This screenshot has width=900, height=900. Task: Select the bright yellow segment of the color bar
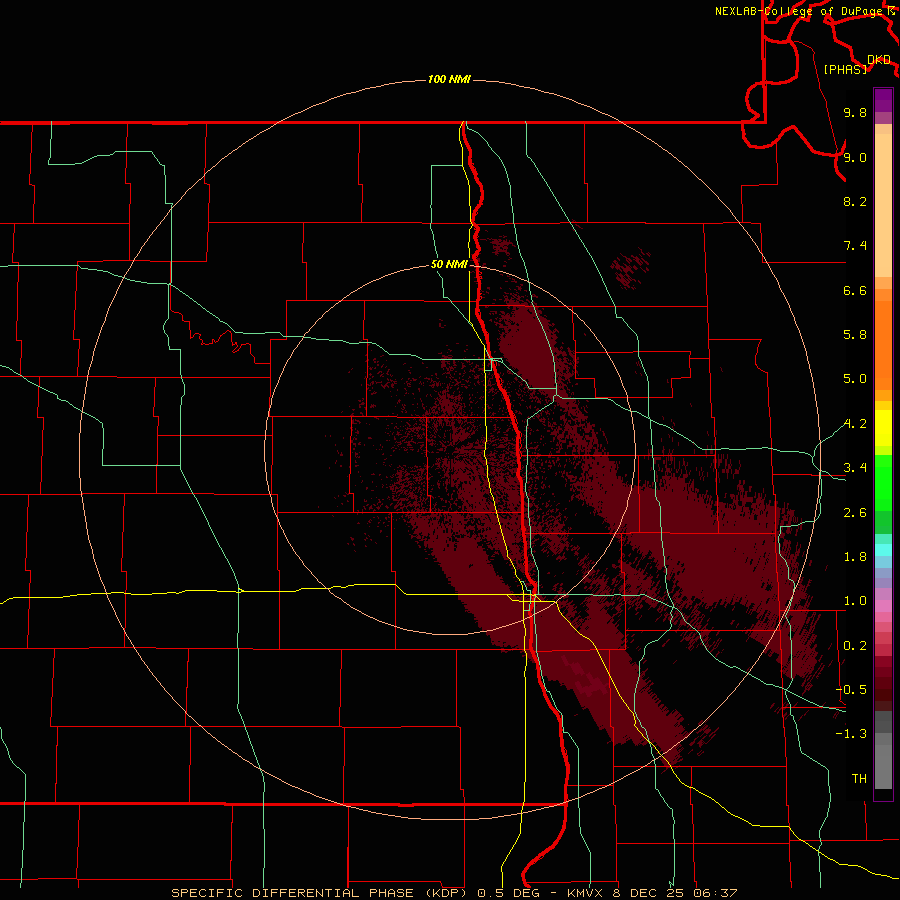point(883,428)
